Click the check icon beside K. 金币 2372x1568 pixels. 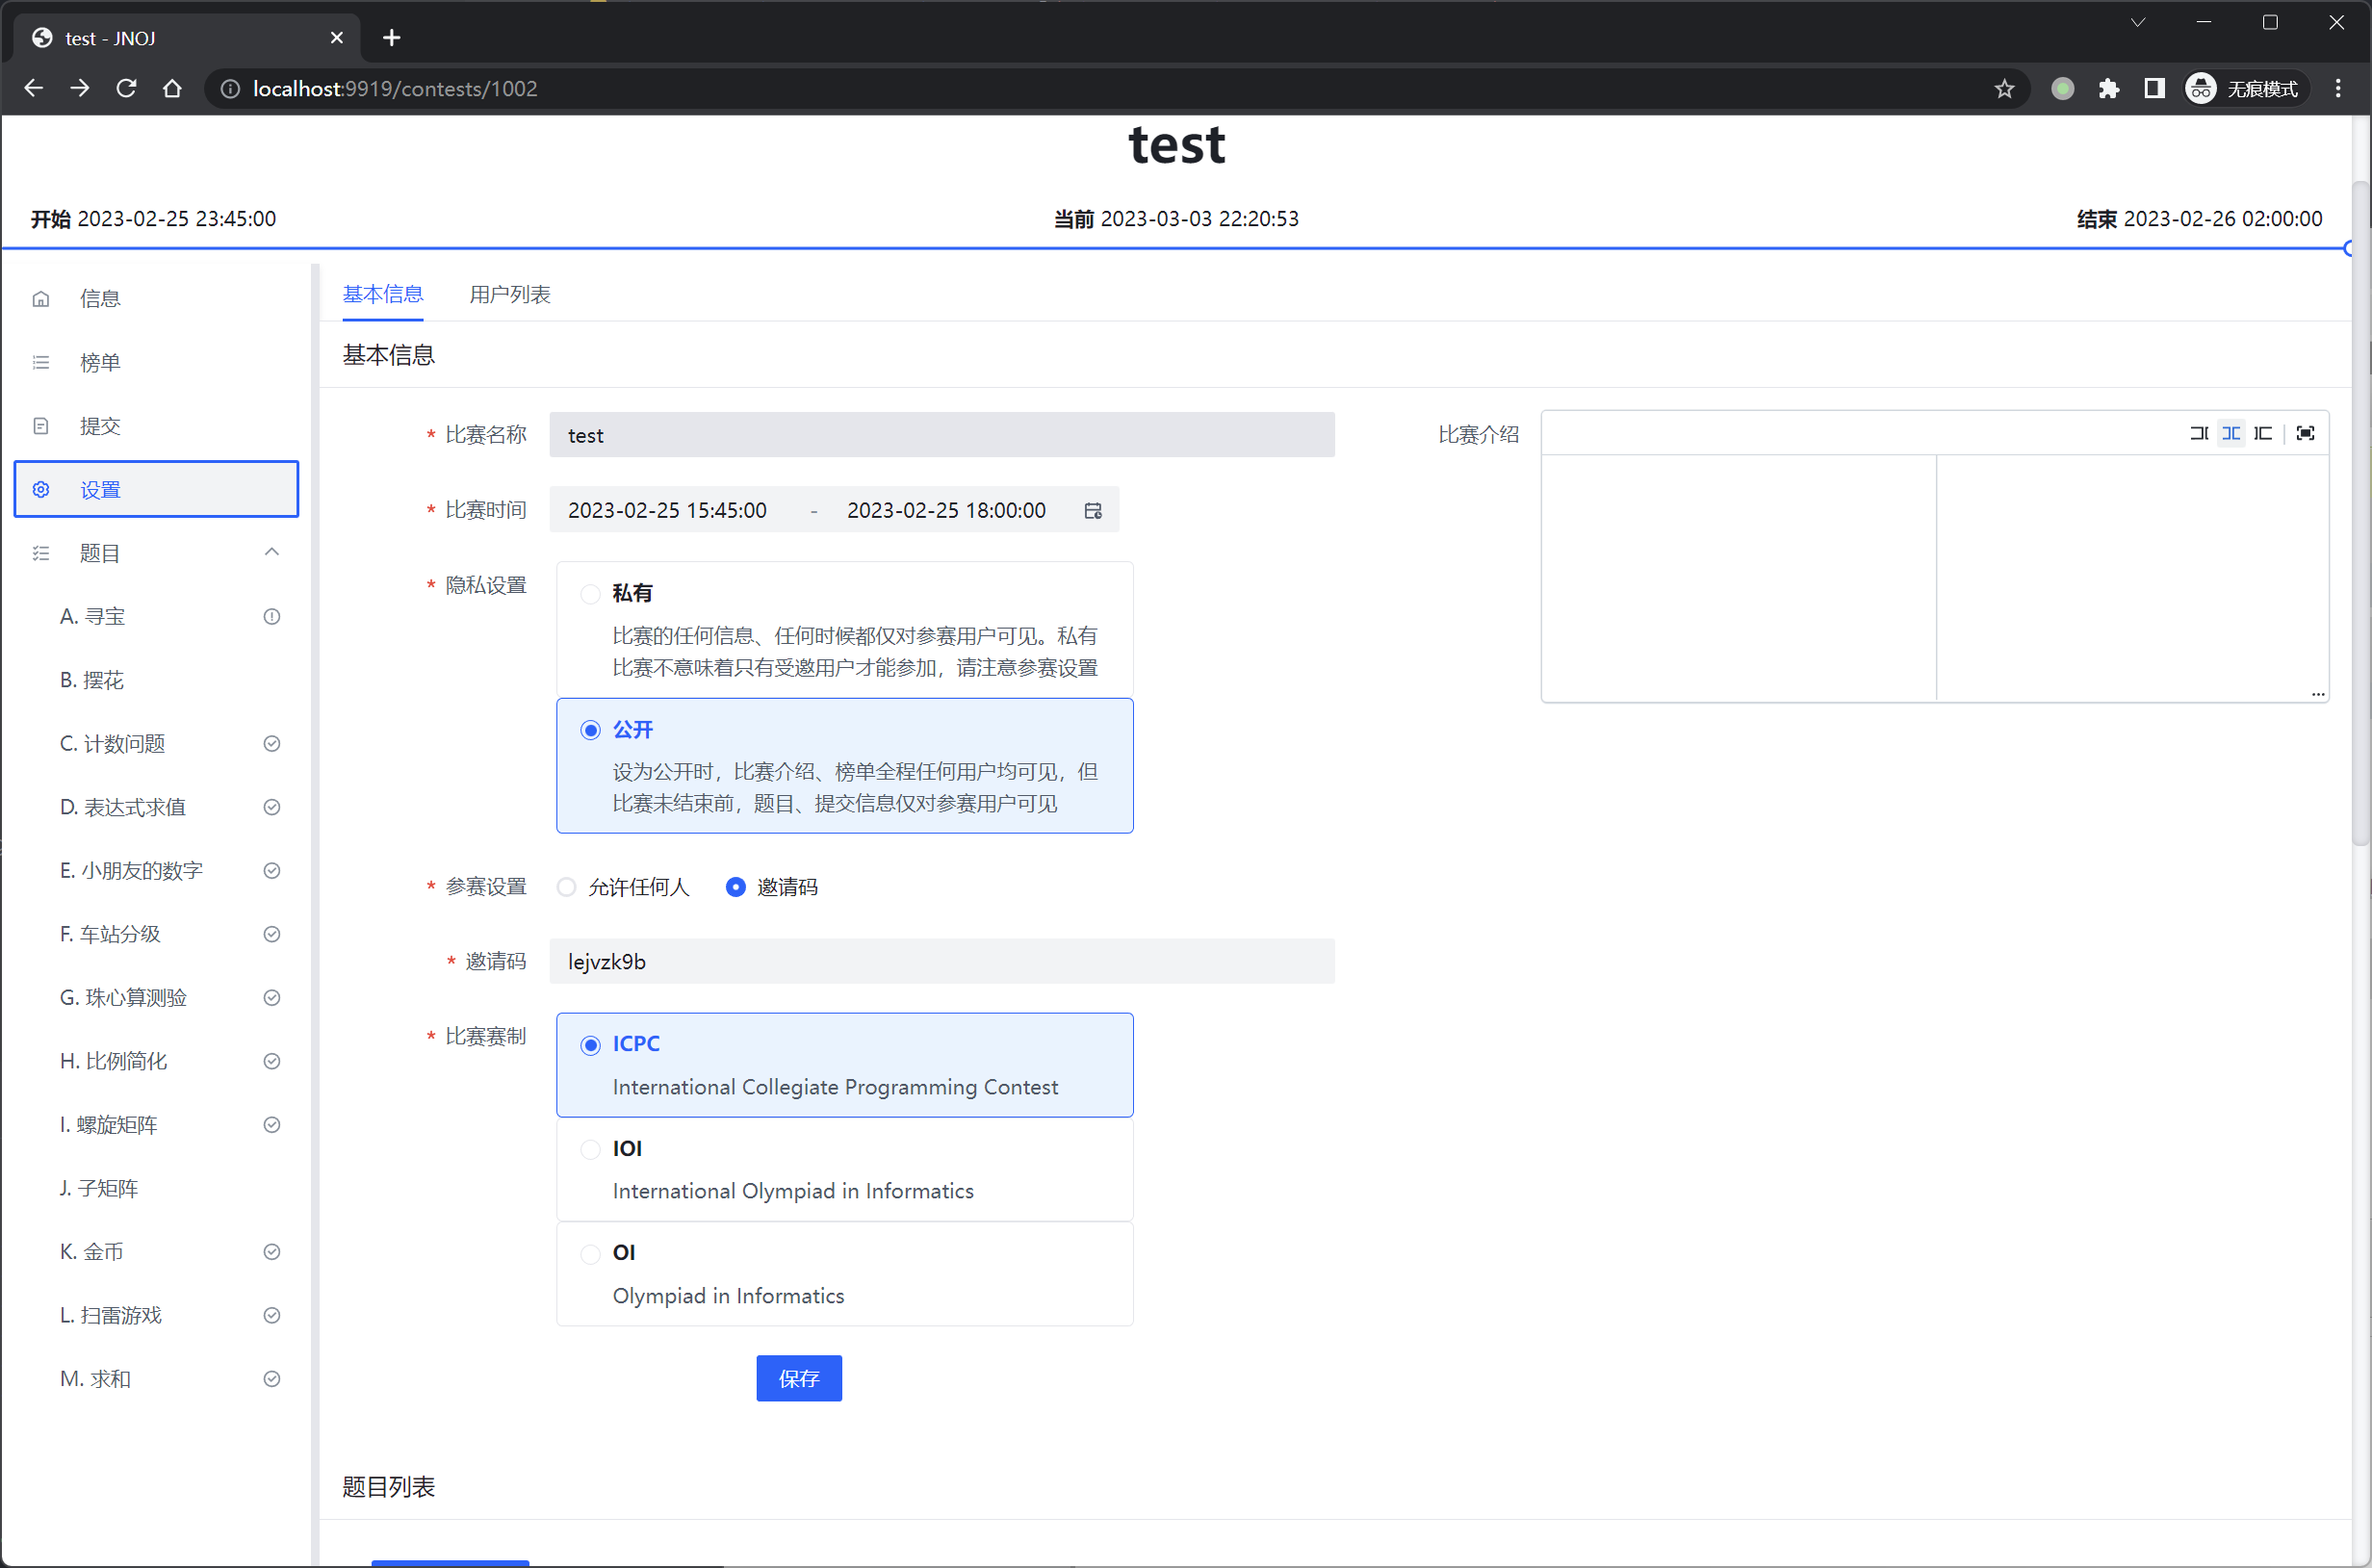point(271,1251)
